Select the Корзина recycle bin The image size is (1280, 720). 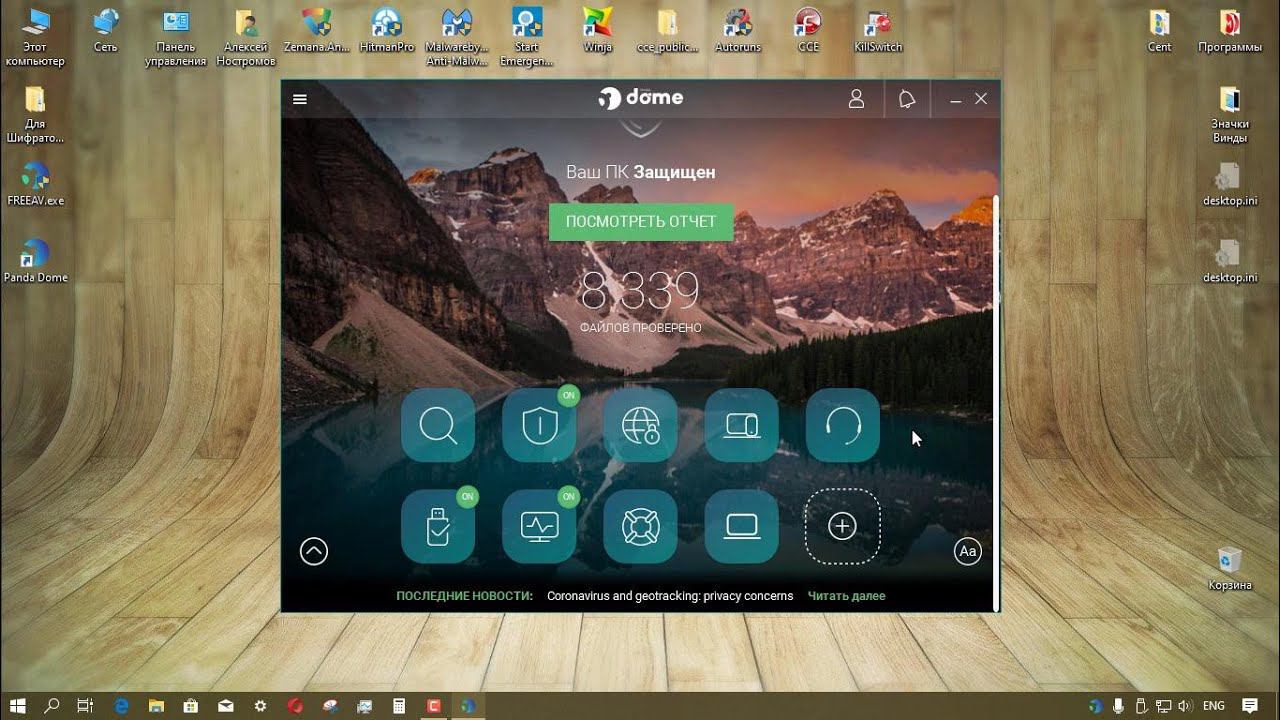click(x=1230, y=568)
